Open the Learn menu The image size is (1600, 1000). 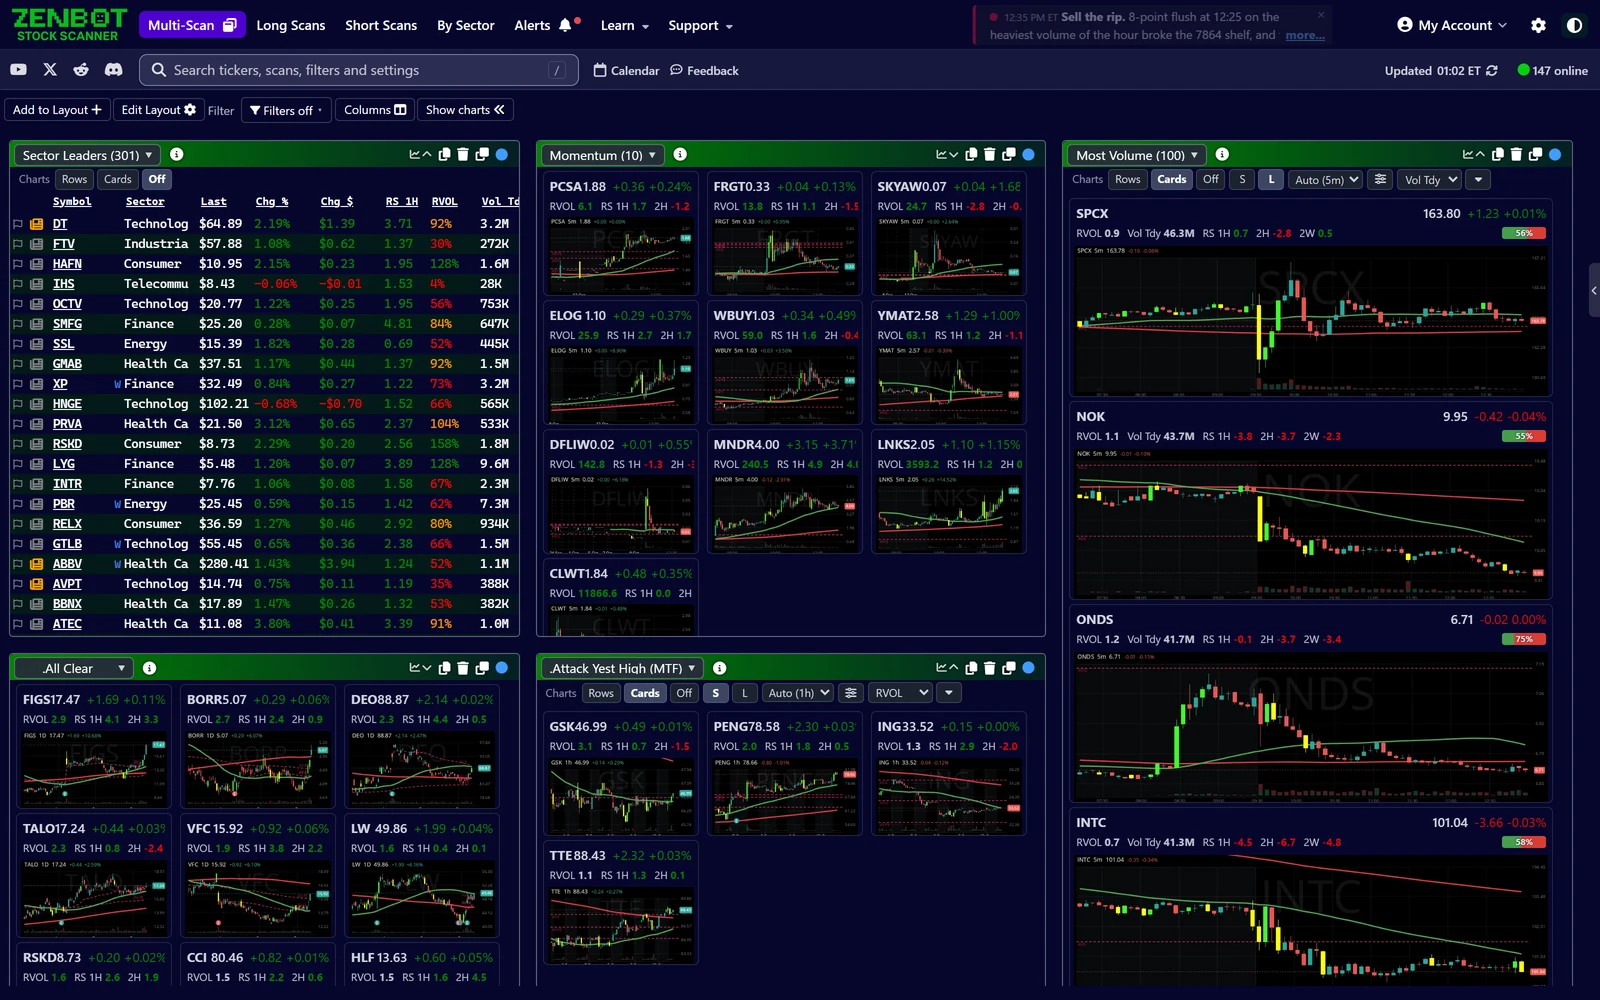coord(625,25)
